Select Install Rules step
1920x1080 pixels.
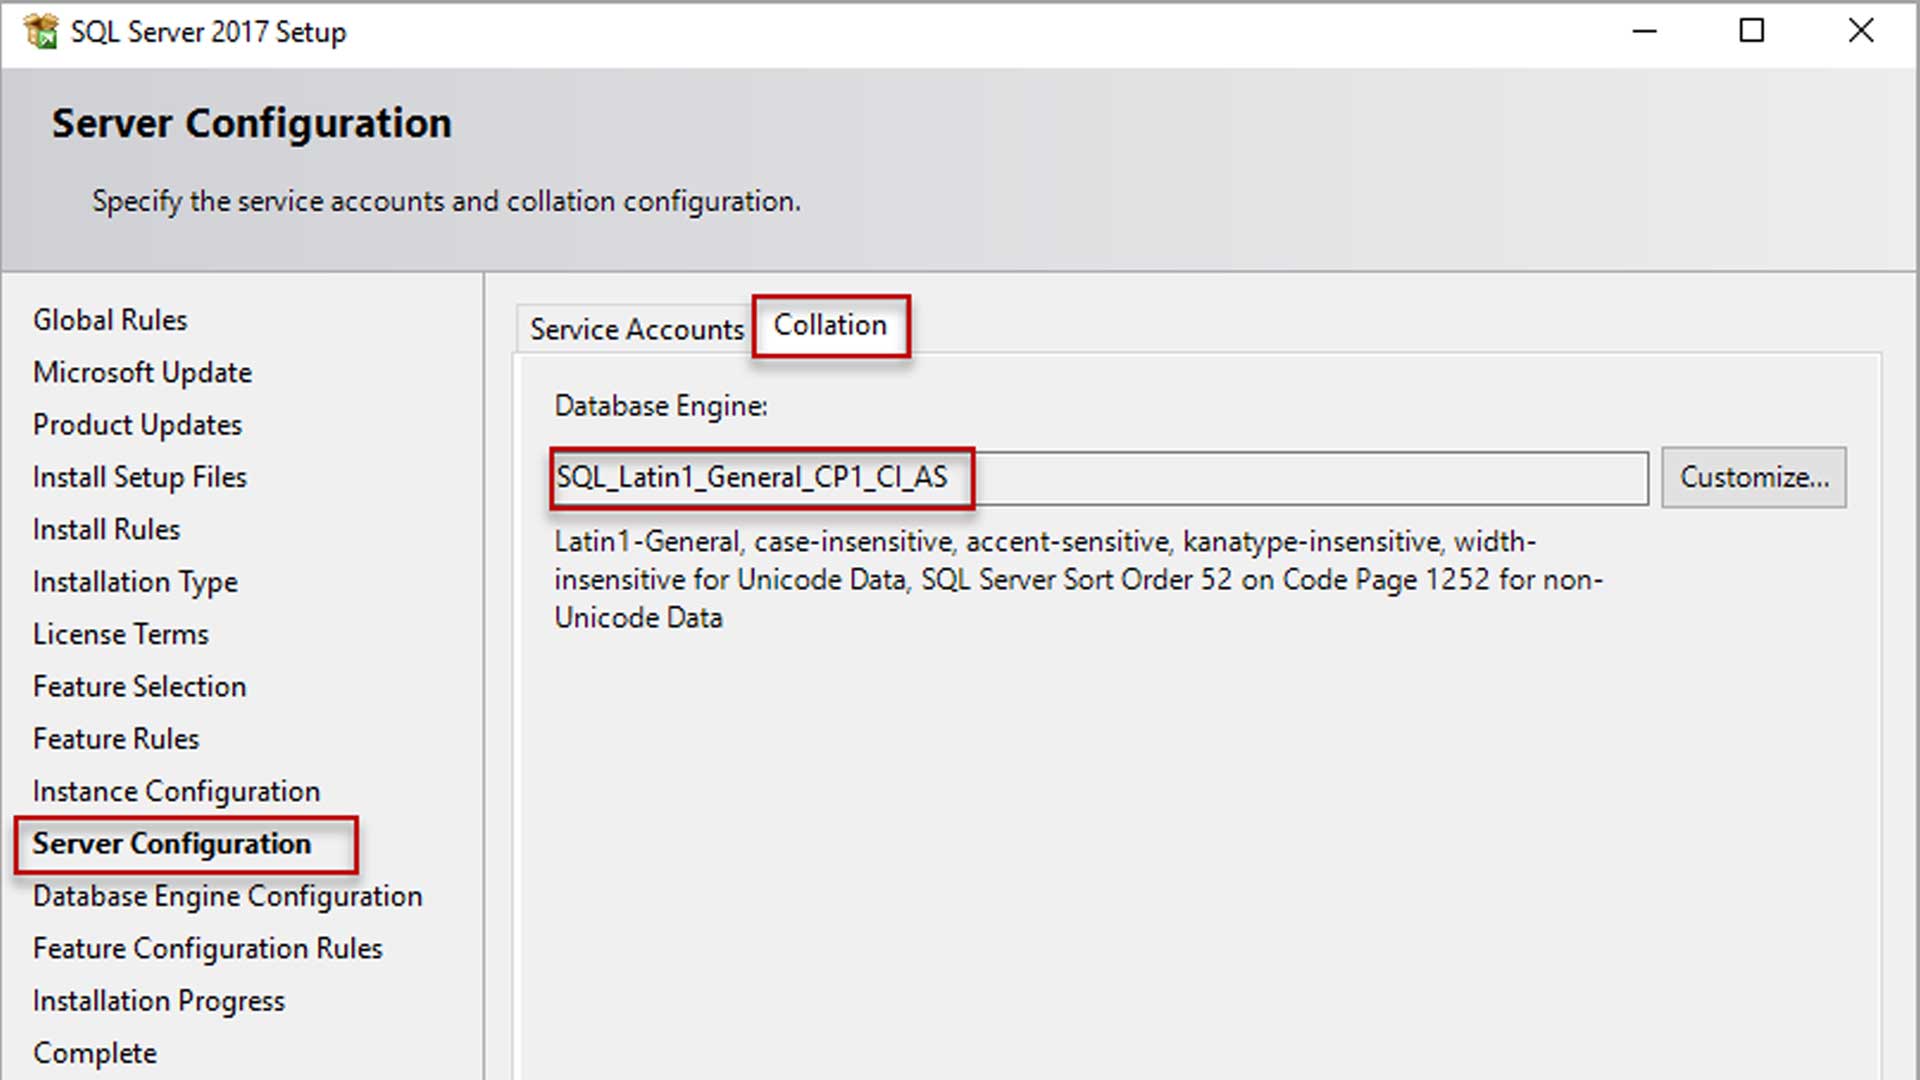click(106, 529)
